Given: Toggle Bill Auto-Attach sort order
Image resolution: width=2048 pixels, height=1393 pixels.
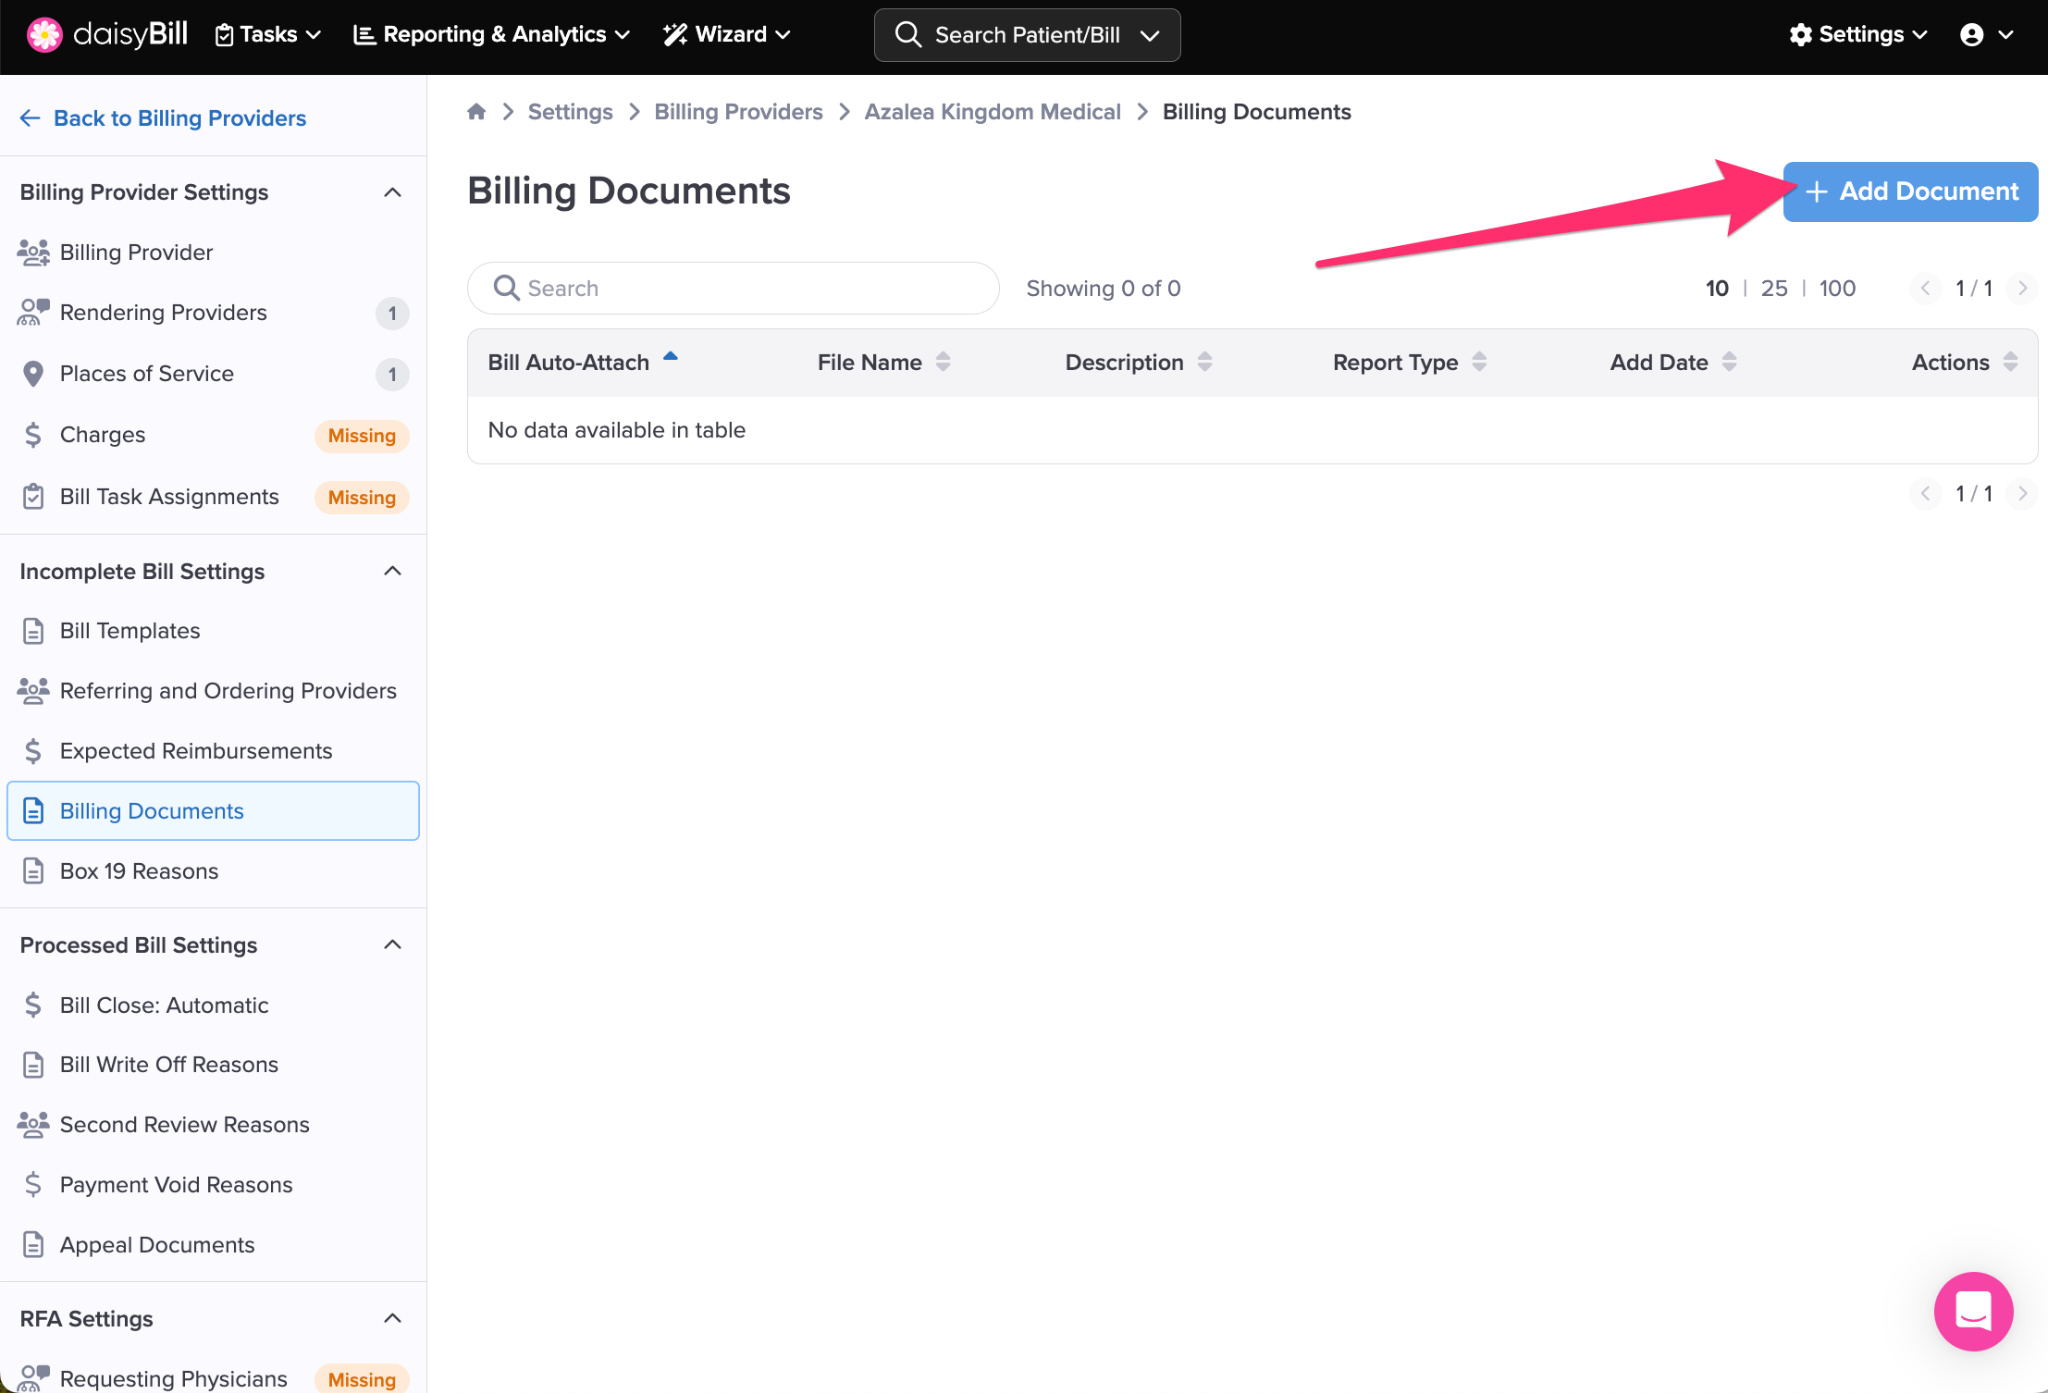Looking at the screenshot, I should coord(670,358).
